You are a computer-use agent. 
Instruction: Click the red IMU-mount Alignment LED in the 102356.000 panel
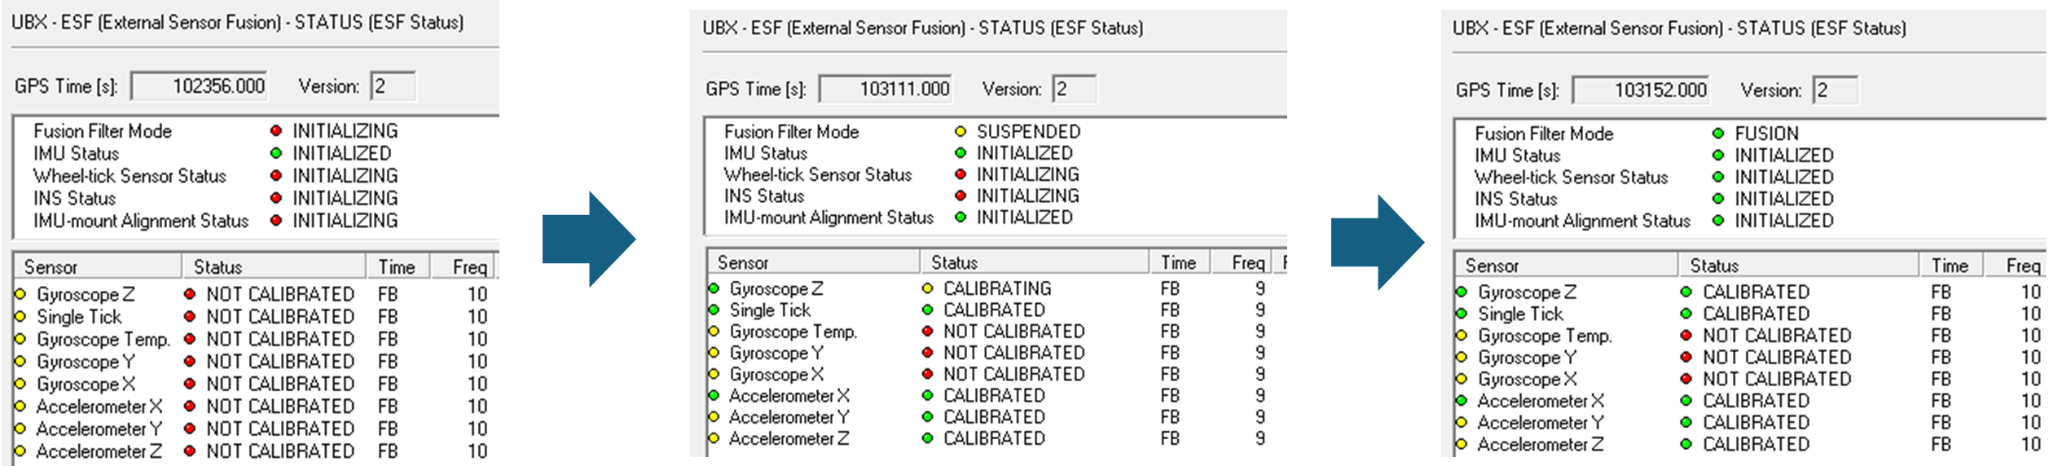[x=276, y=221]
